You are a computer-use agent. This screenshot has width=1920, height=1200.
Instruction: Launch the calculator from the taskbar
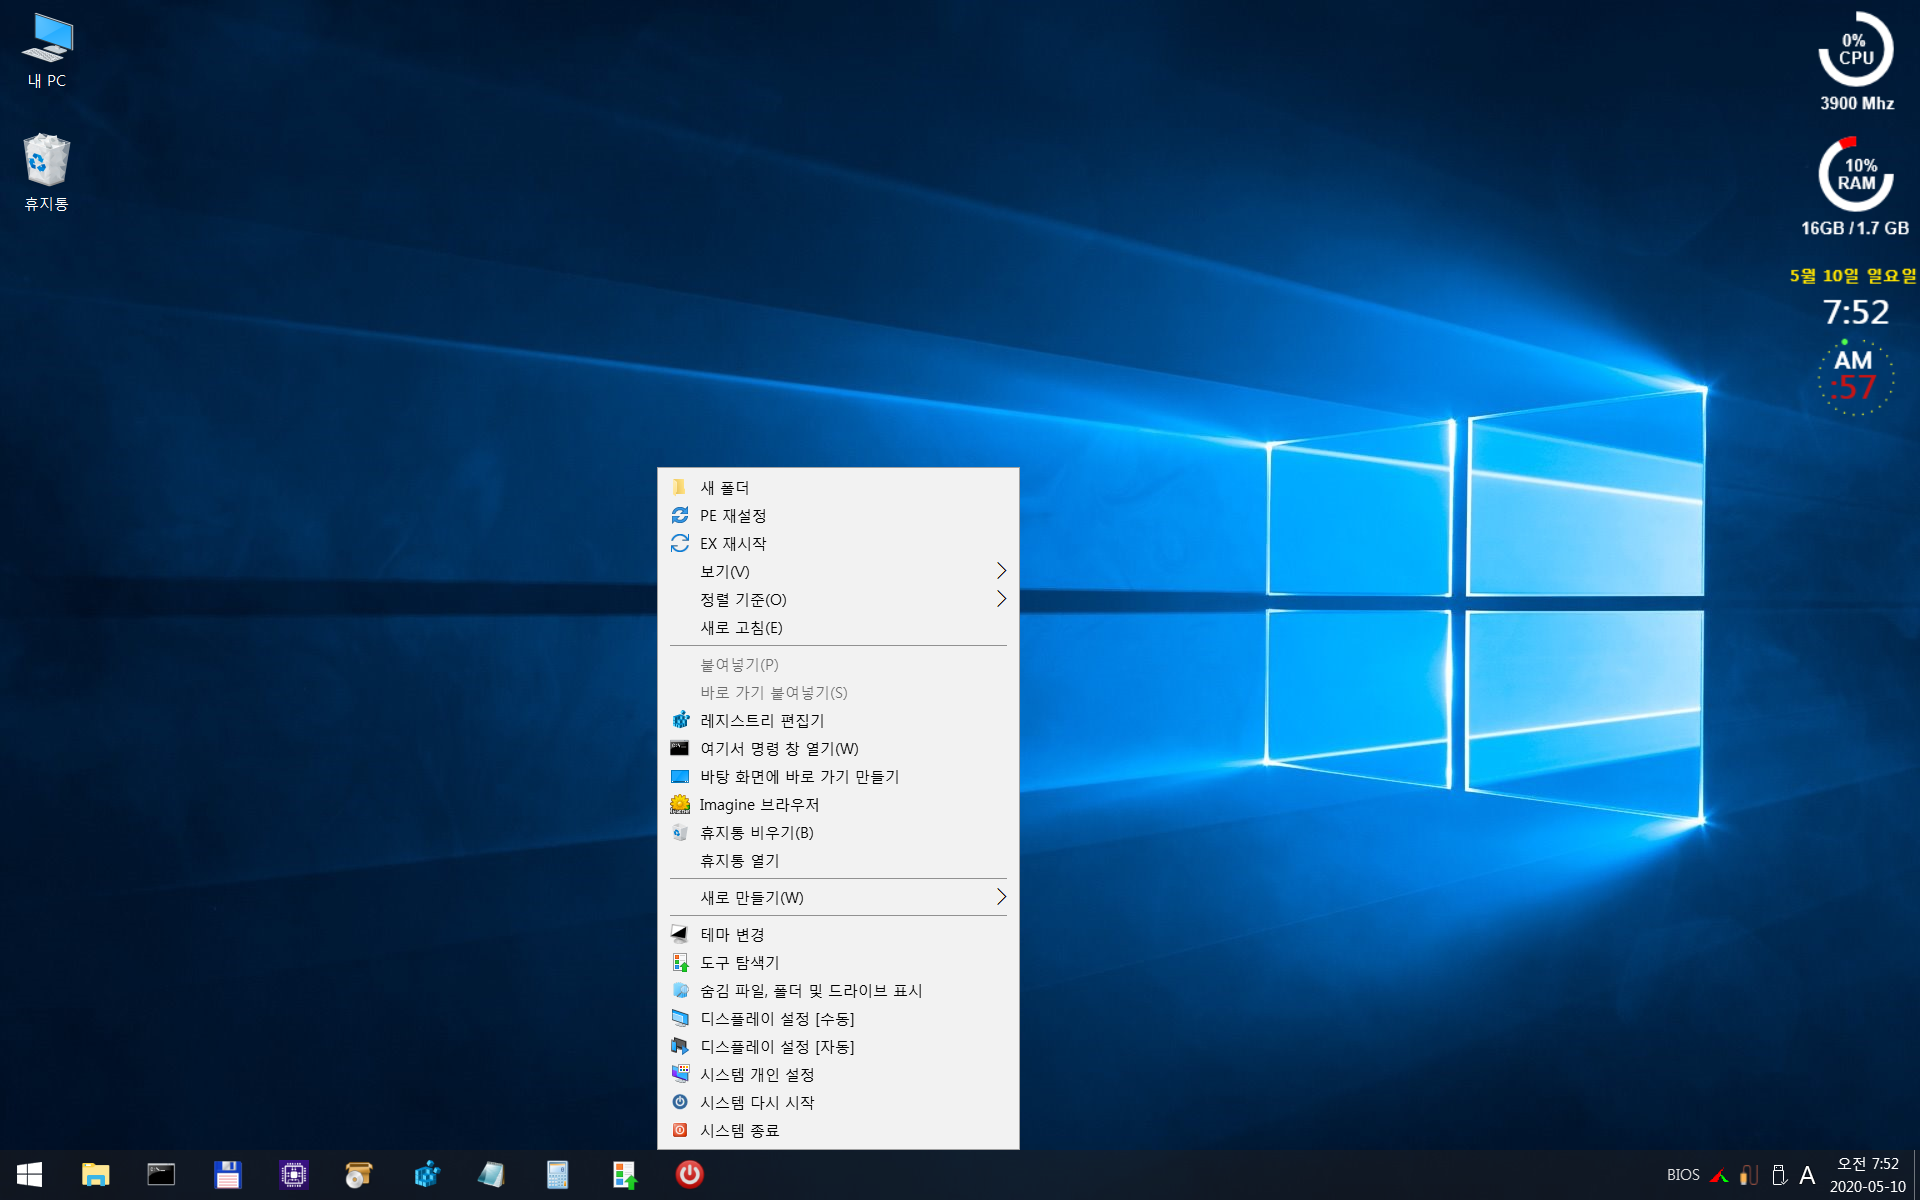coord(557,1174)
